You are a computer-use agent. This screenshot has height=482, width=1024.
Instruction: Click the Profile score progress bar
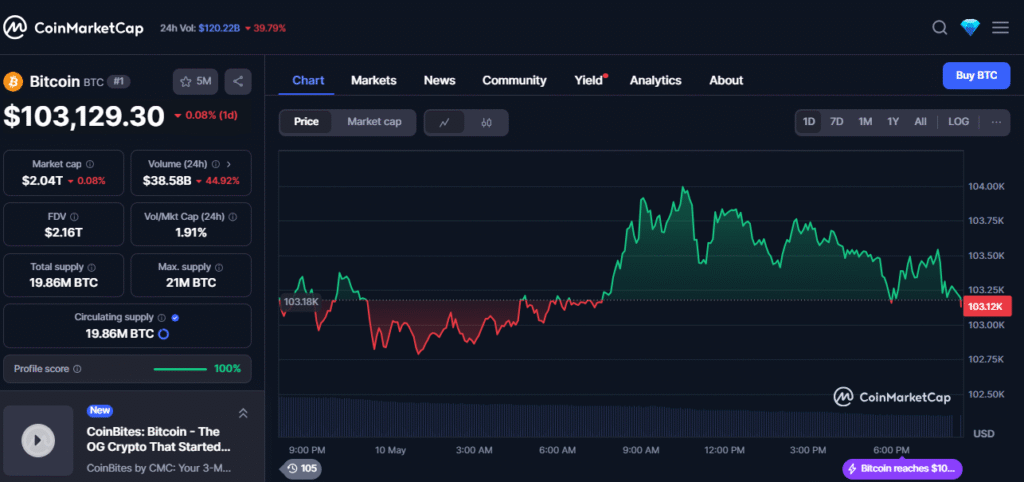(180, 369)
